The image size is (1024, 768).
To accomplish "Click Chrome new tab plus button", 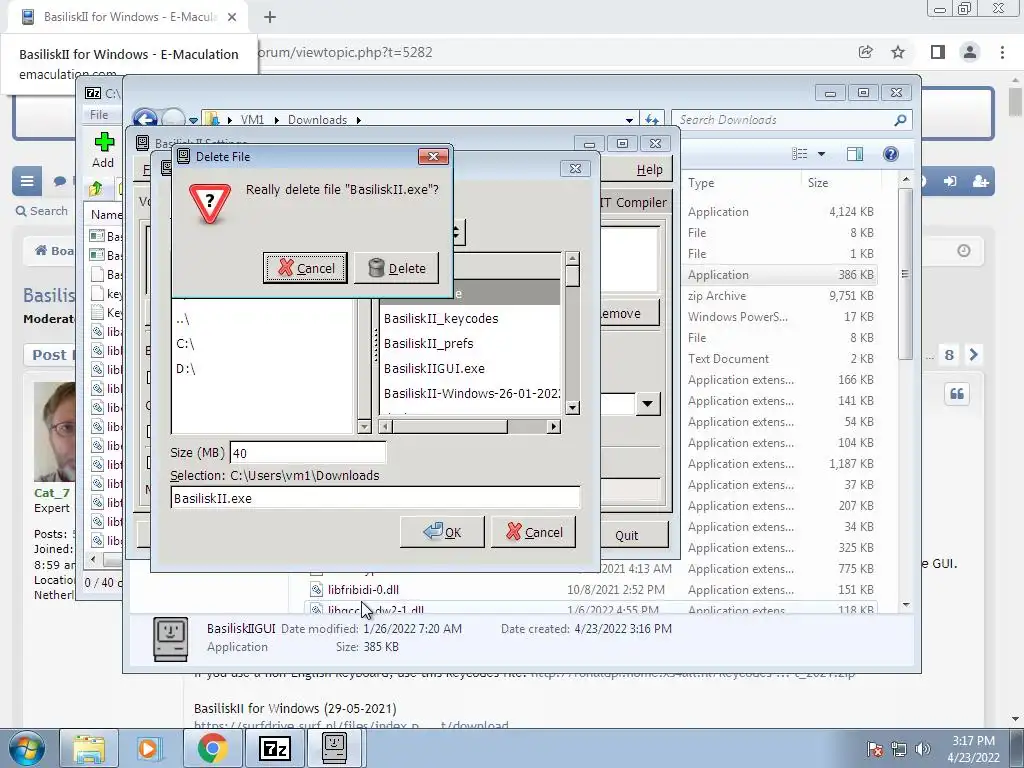I will pyautogui.click(x=270, y=17).
